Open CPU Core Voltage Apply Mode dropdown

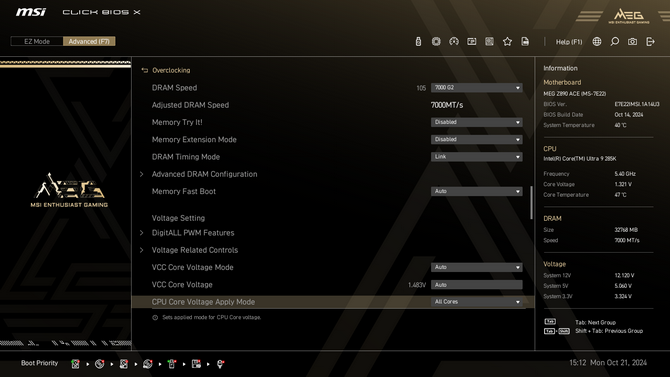click(476, 302)
